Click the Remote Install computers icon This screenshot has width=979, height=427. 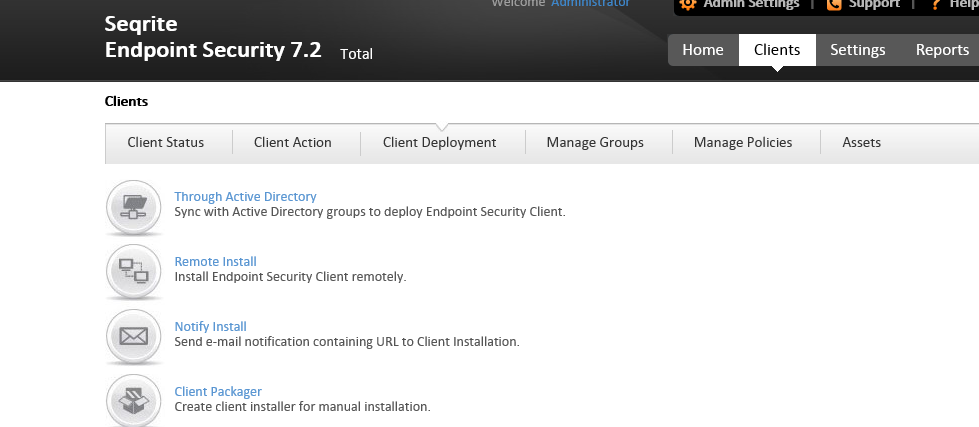pos(134,272)
